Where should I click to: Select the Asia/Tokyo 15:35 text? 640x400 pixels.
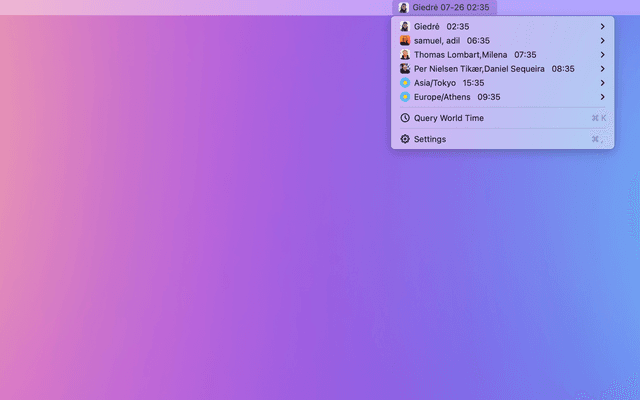pyautogui.click(x=449, y=83)
